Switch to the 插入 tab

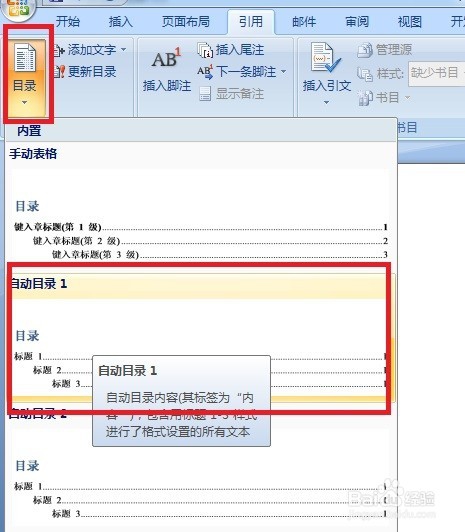[x=121, y=22]
